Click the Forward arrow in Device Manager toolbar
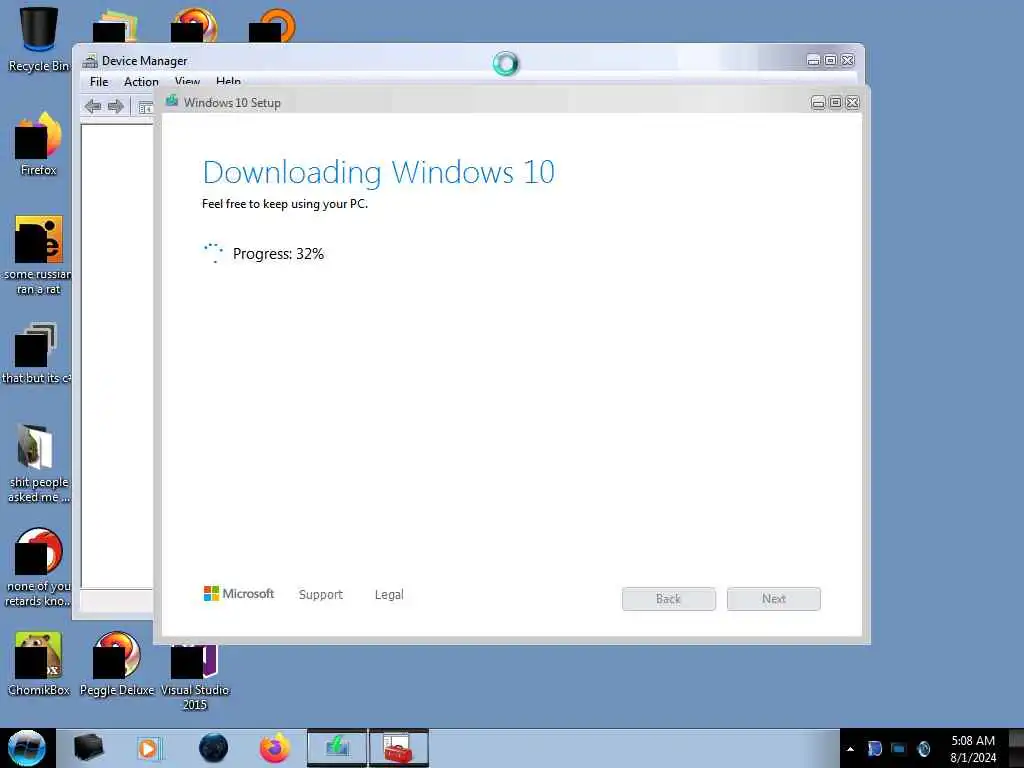The image size is (1024, 768). 116,106
